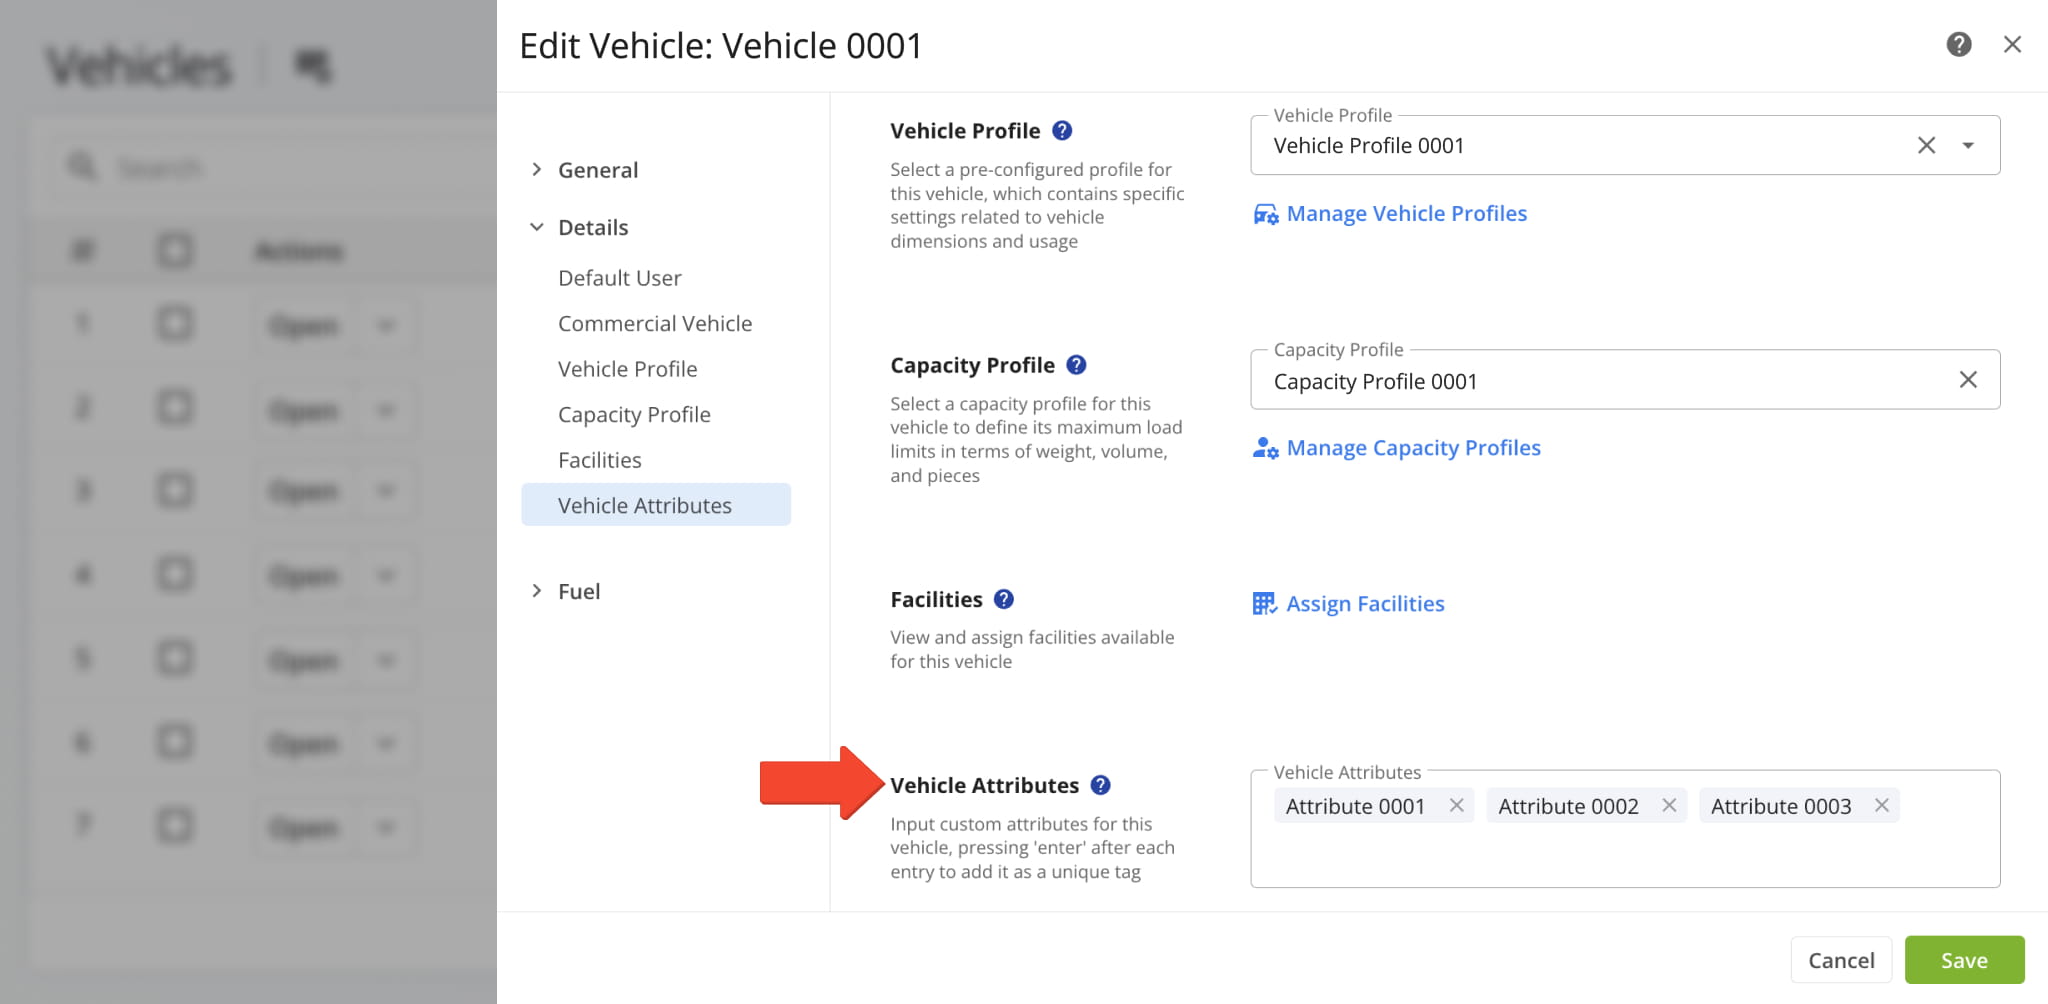This screenshot has width=2048, height=1004.
Task: Collapse the Details section
Action: click(x=537, y=227)
